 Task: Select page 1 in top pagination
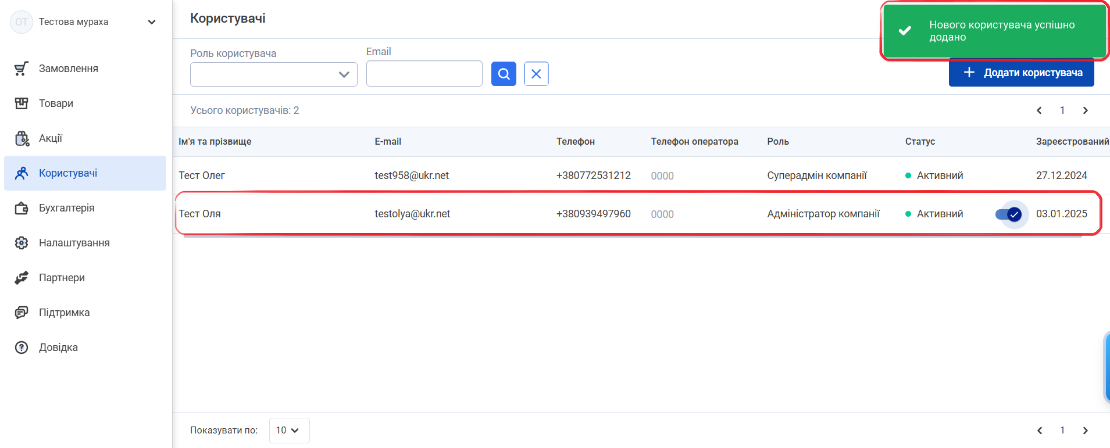pos(1062,110)
